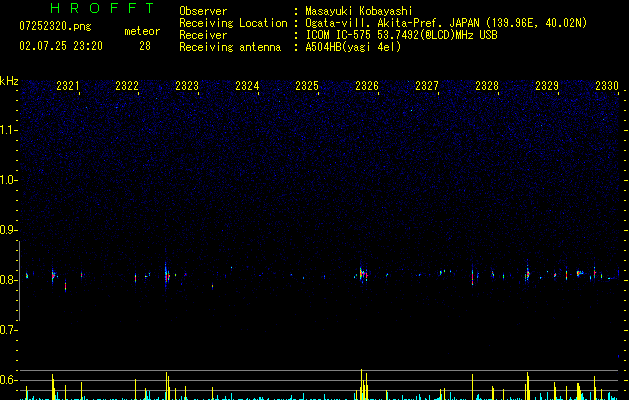
Task: Click the 1.0 frequency axis label
Action: pyautogui.click(x=7, y=180)
